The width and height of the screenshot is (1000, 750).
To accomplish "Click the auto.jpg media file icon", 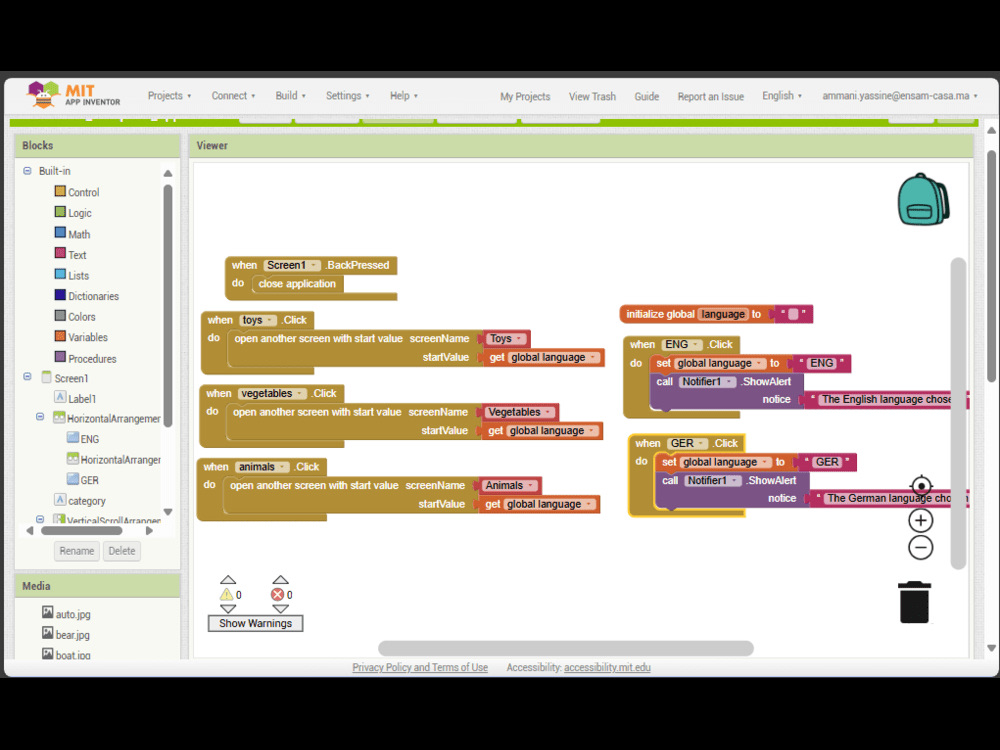I will click(x=47, y=613).
